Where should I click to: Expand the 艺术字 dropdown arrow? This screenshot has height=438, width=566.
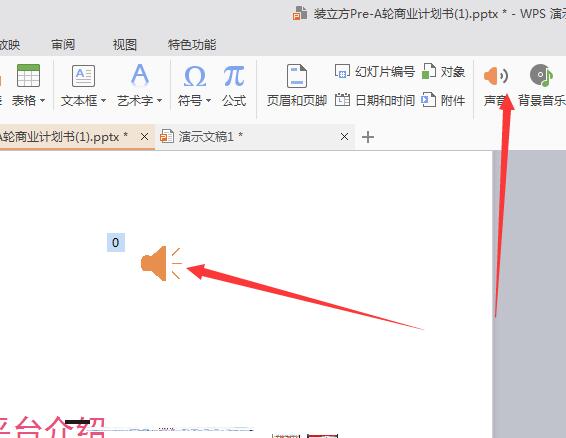(x=160, y=101)
